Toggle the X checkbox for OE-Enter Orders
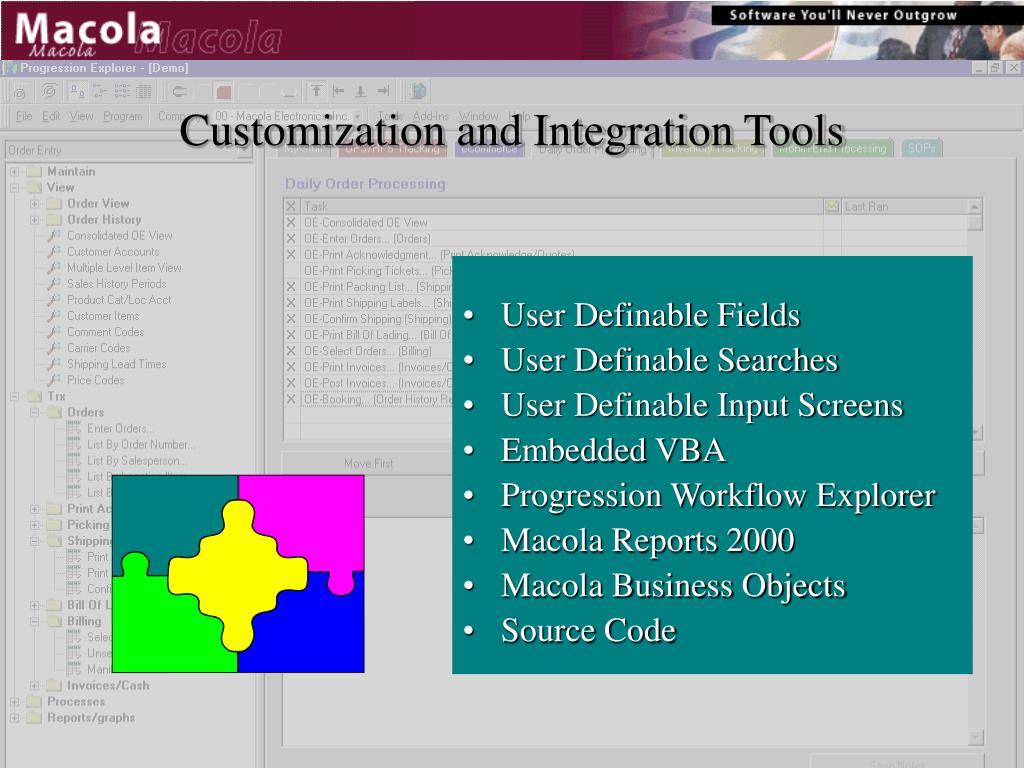 click(x=291, y=238)
